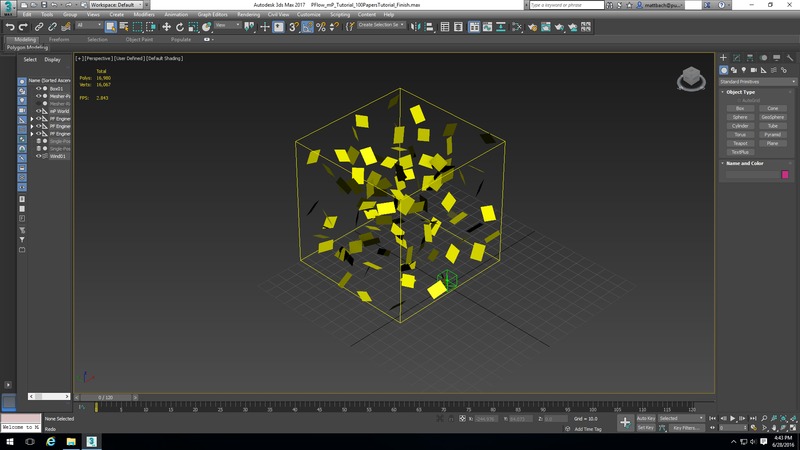This screenshot has height=450, width=800.
Task: Toggle the Angle Snap icon
Action: pos(307,27)
